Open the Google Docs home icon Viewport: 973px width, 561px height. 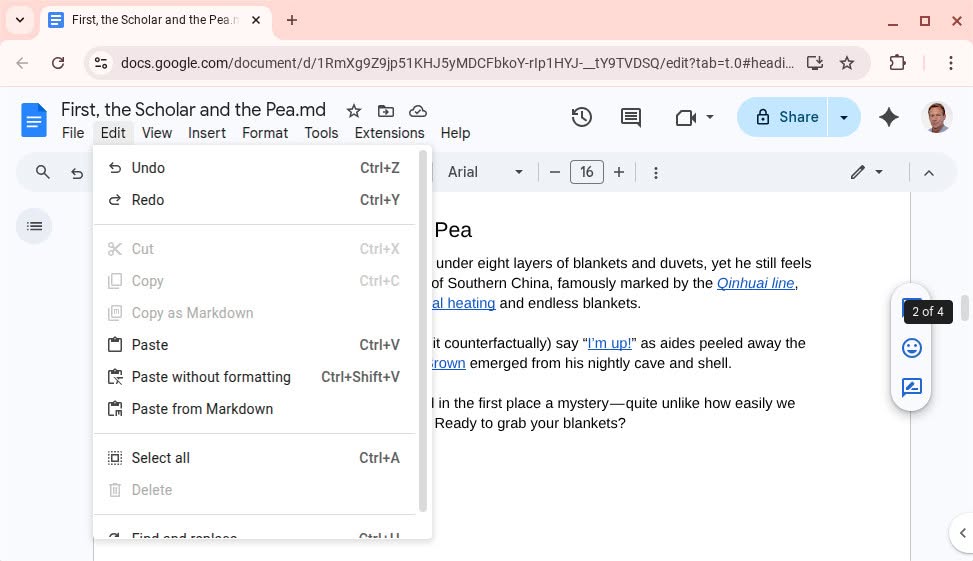pos(34,119)
